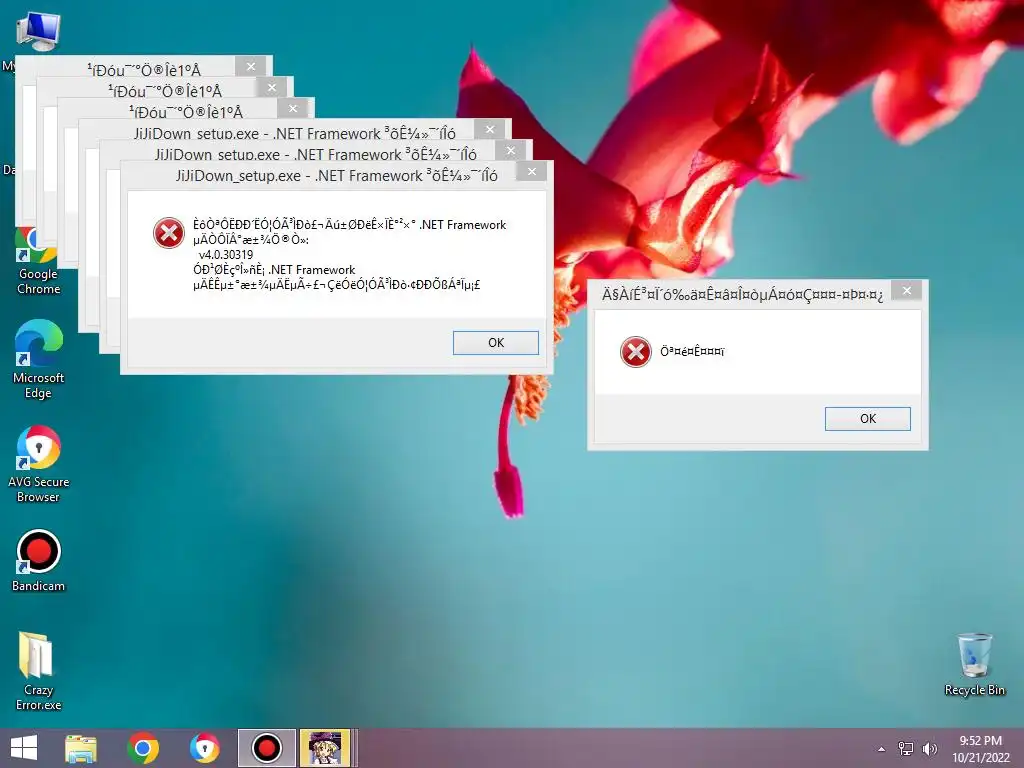
Task: Click the front JiJiDown_setup.exe title bar text
Action: 336,176
